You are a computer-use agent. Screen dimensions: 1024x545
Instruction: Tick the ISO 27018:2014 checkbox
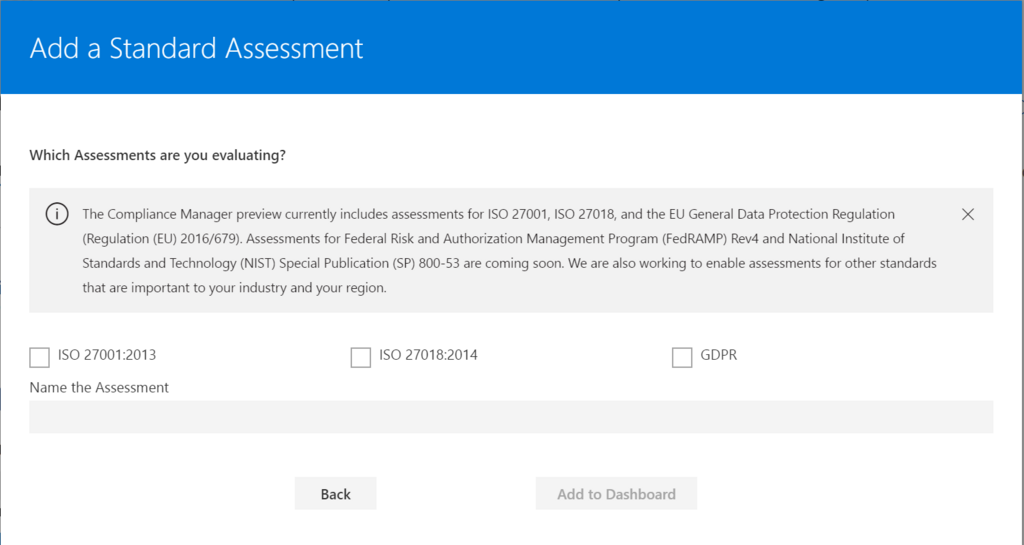pyautogui.click(x=360, y=357)
